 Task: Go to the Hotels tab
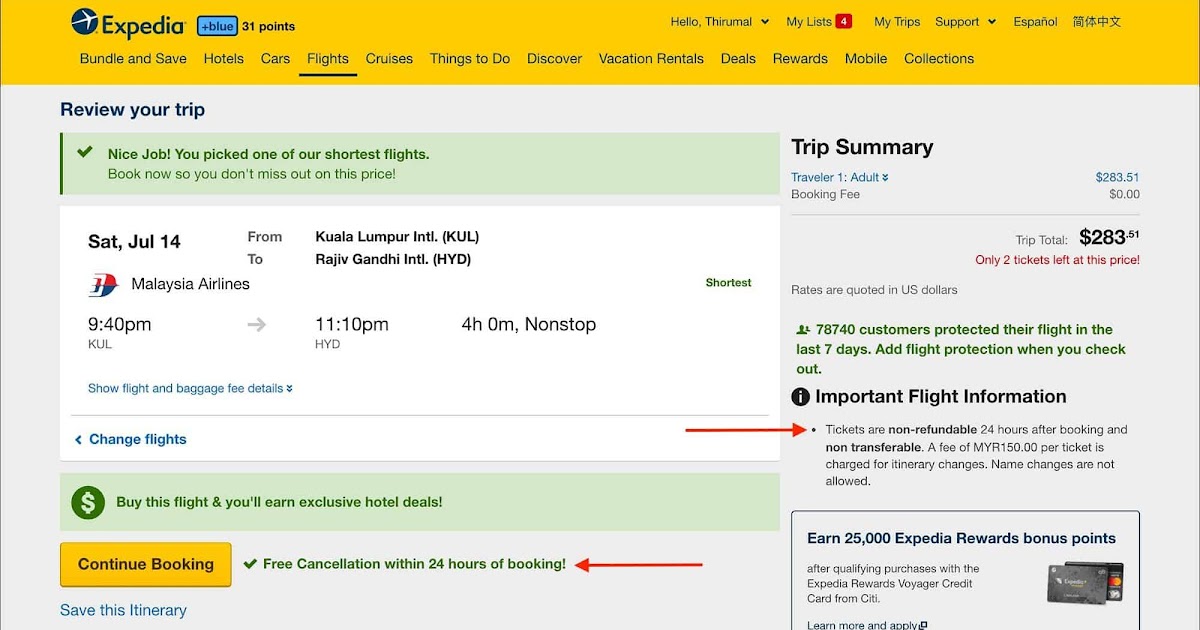click(x=224, y=58)
